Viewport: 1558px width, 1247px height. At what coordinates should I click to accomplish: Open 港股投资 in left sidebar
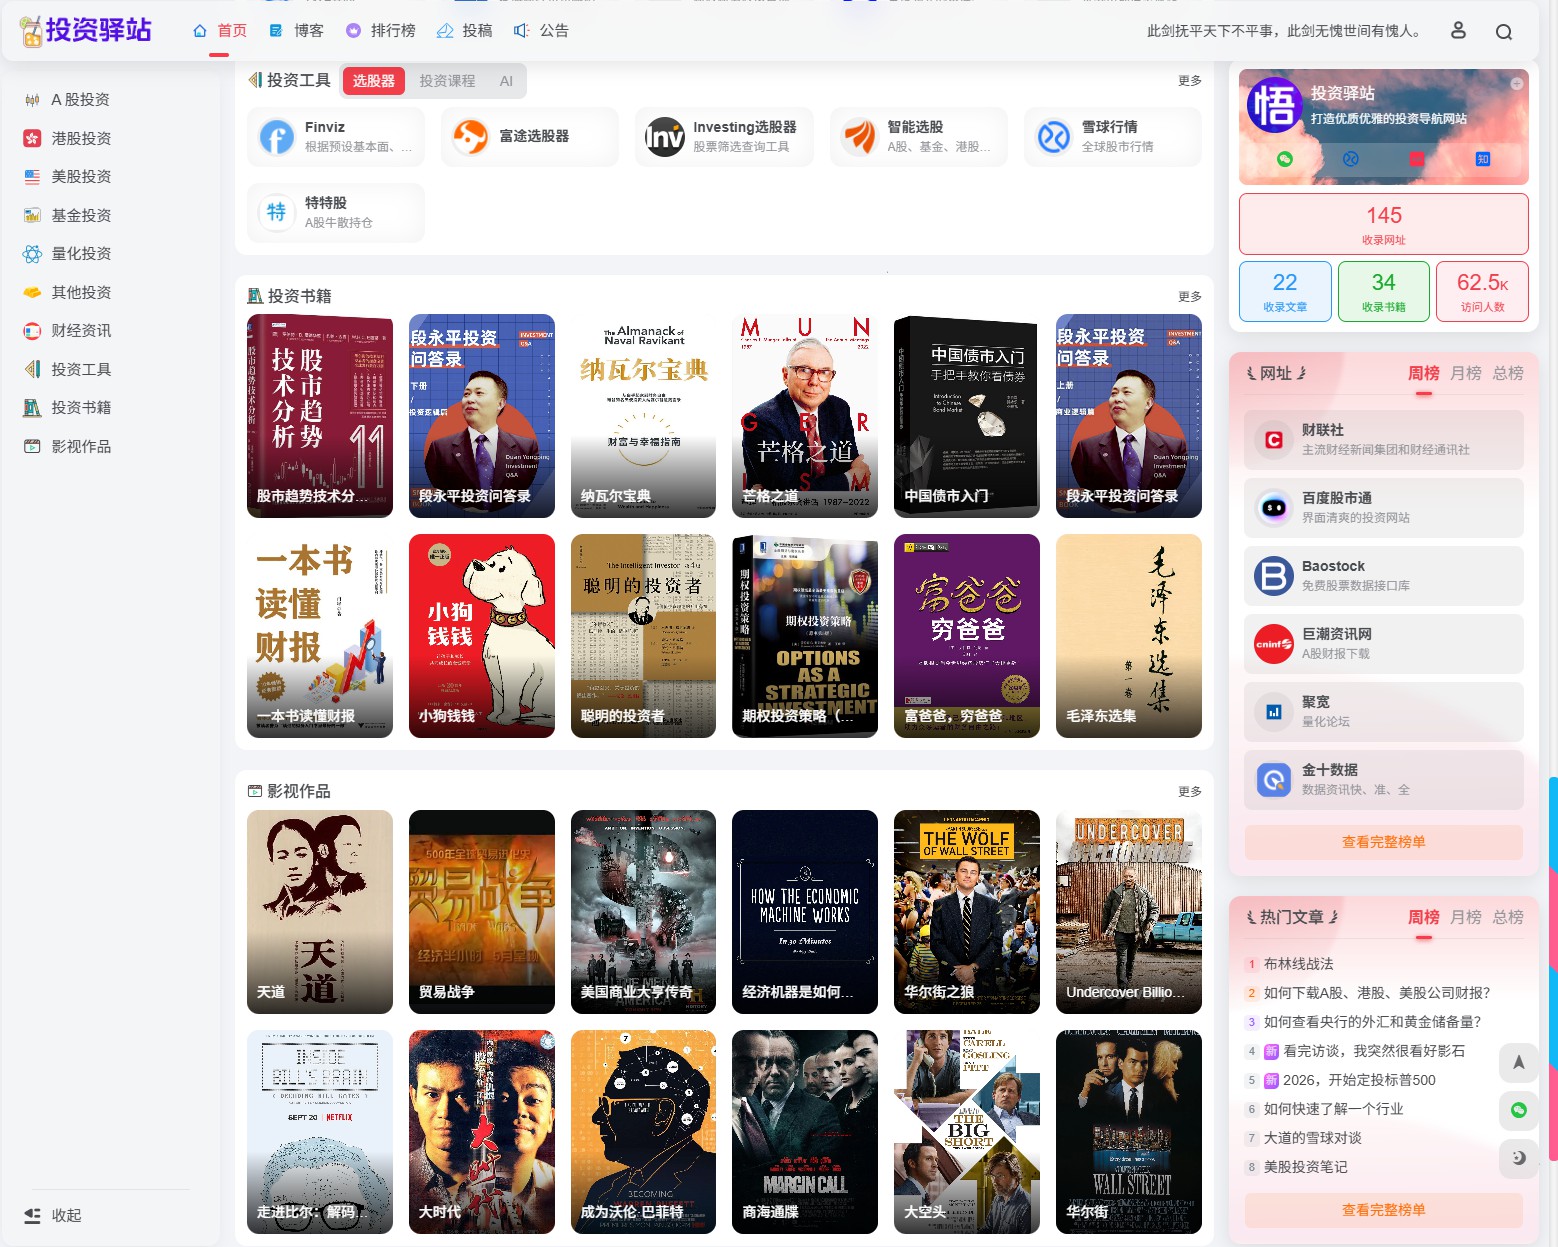[68, 138]
